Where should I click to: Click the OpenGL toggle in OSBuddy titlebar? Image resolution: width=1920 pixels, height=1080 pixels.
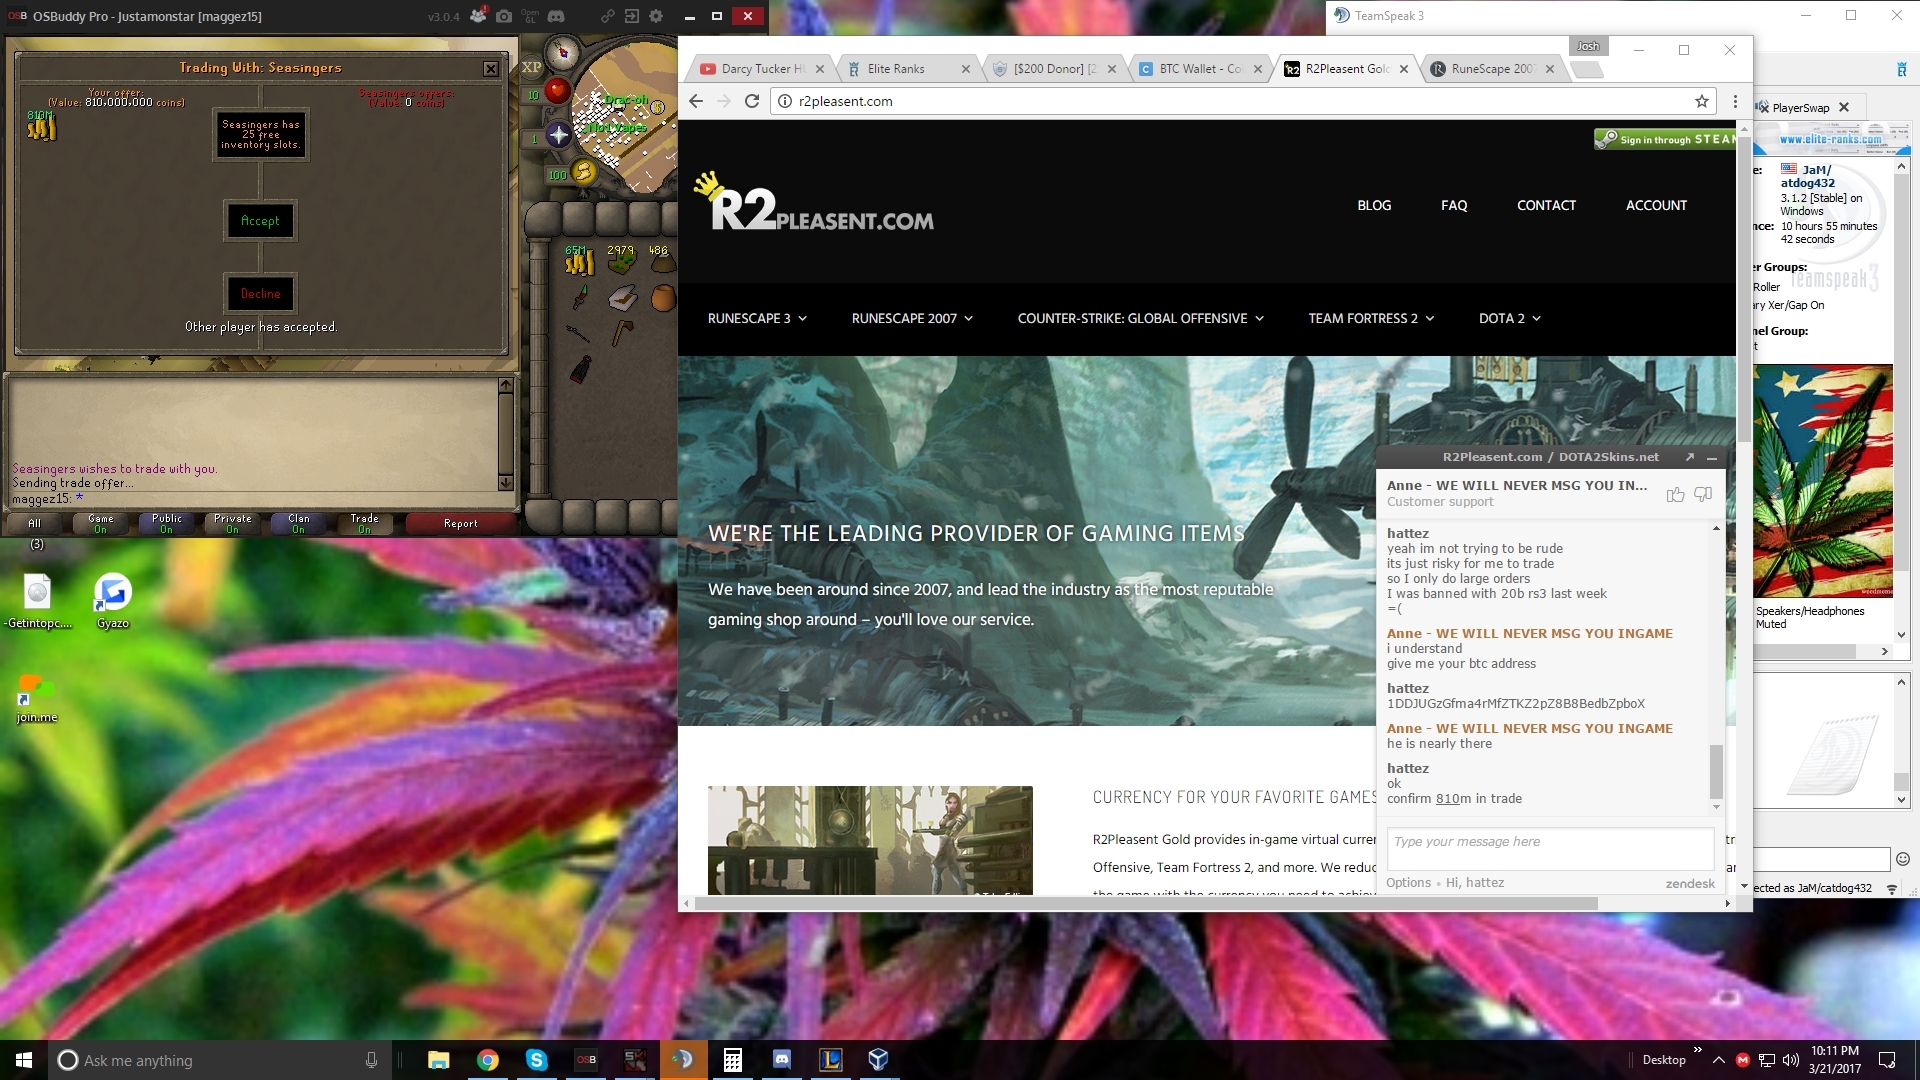click(x=530, y=16)
